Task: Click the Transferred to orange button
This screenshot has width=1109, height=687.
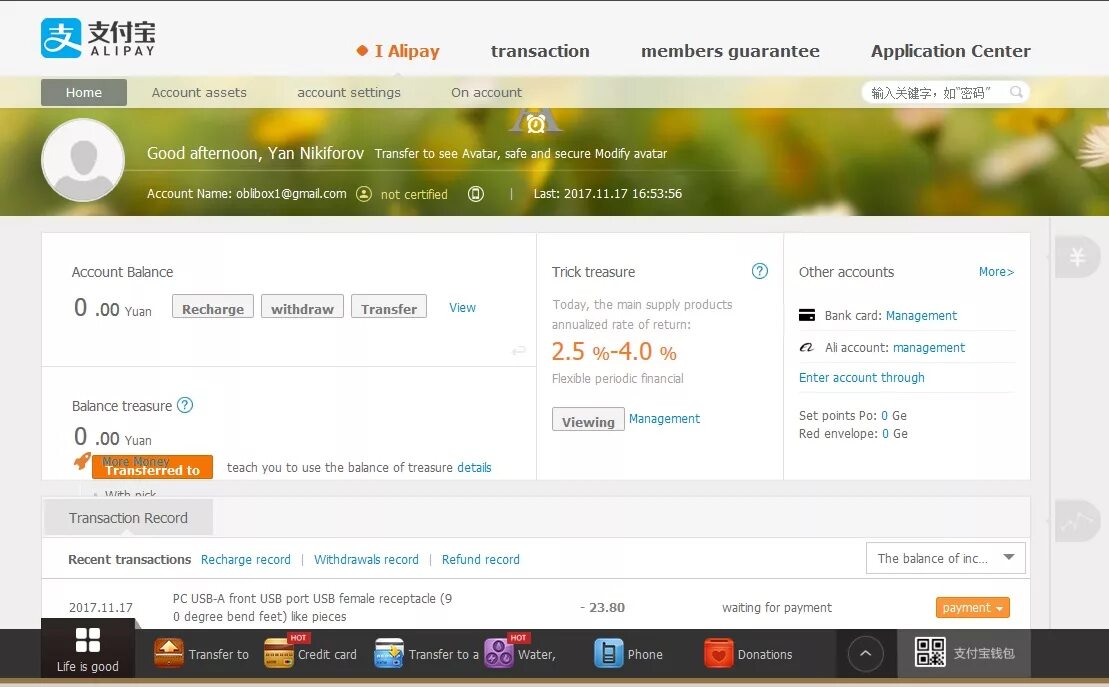Action: (152, 467)
